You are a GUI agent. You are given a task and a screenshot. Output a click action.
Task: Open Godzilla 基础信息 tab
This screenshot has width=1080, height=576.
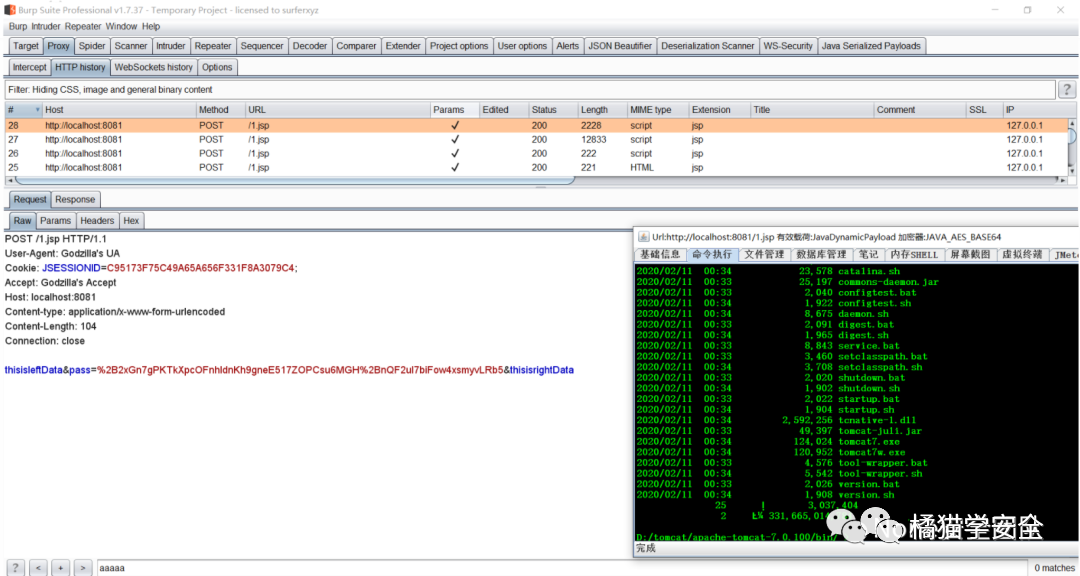pyautogui.click(x=660, y=254)
